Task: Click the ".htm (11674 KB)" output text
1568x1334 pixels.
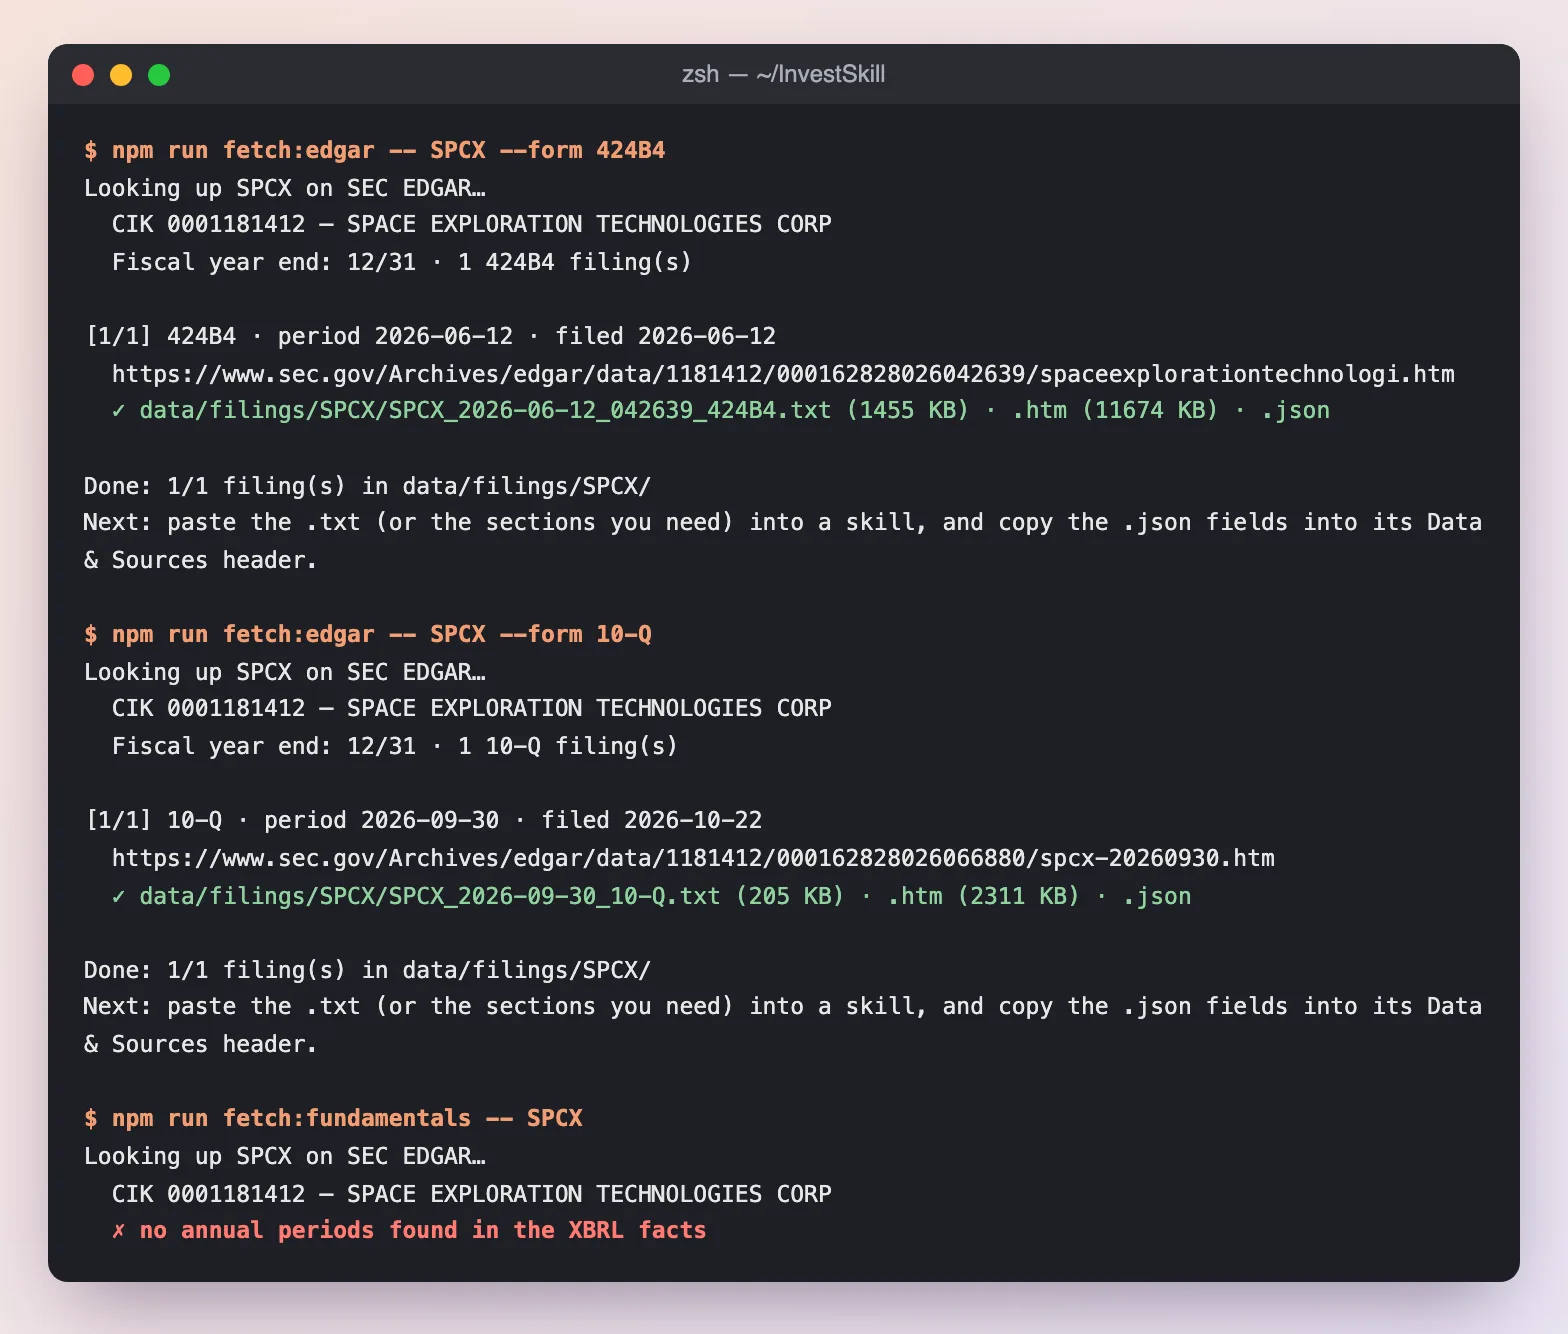Action: coord(1115,410)
